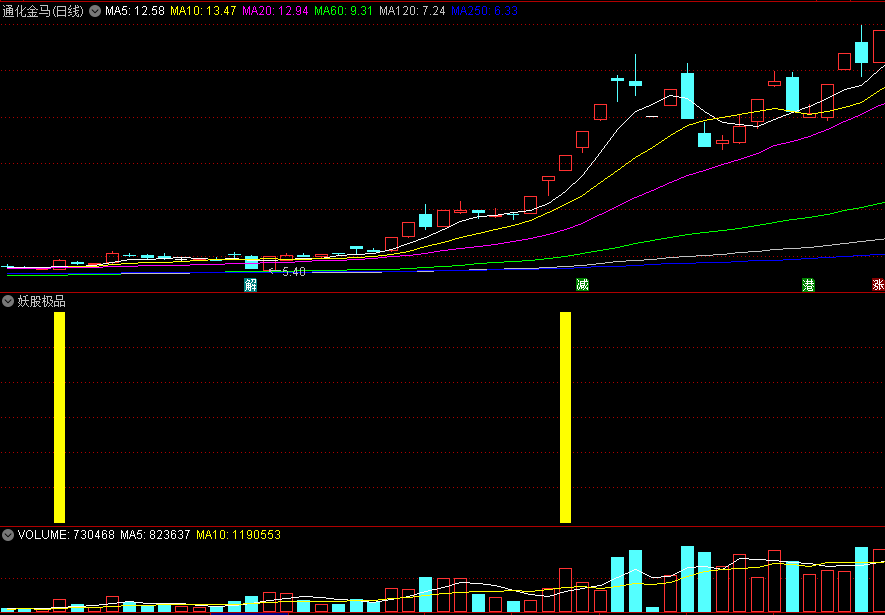Click the MA60: 9.31 label

pyautogui.click(x=343, y=11)
